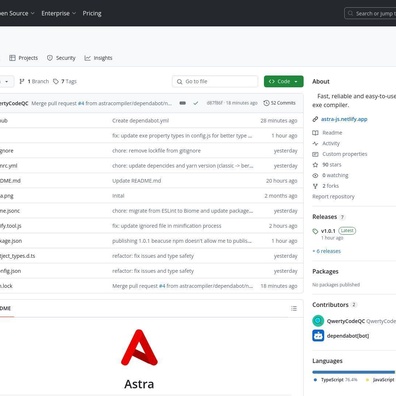Open dependabot[bot] contributor profile

click(348, 336)
